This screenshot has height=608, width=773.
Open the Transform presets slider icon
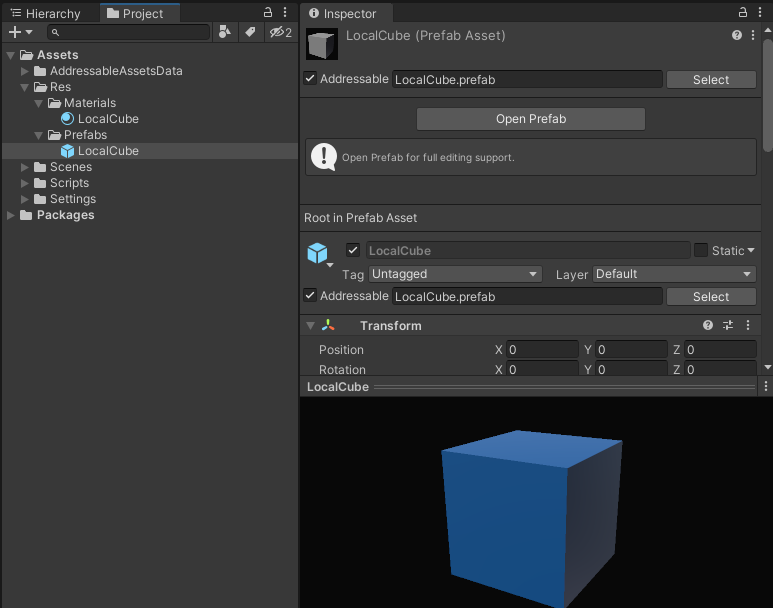(x=728, y=325)
